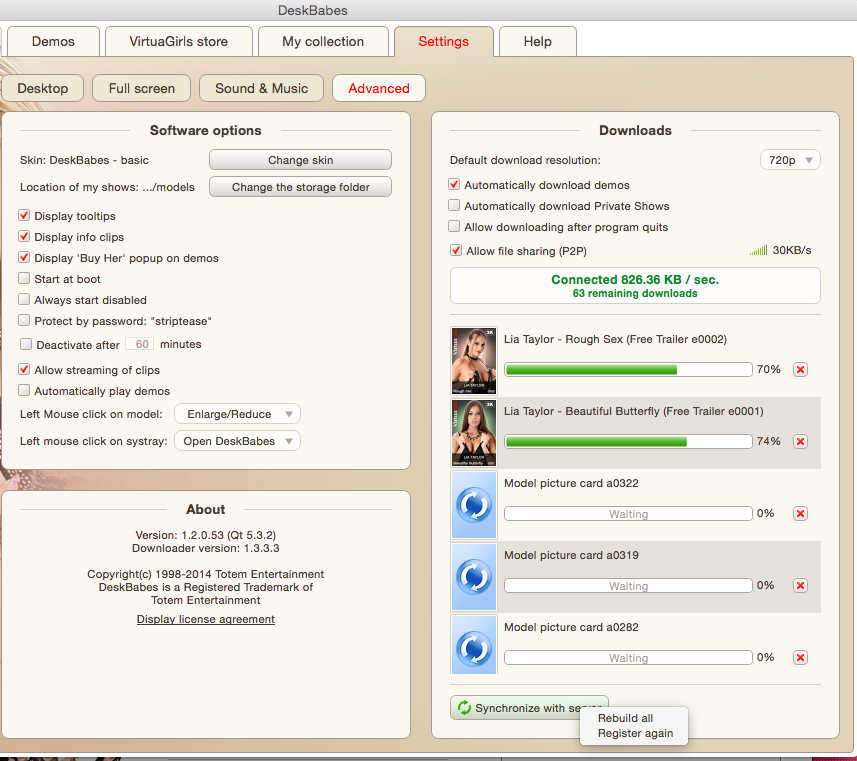Enable Always start disabled
857x761 pixels.
point(24,300)
